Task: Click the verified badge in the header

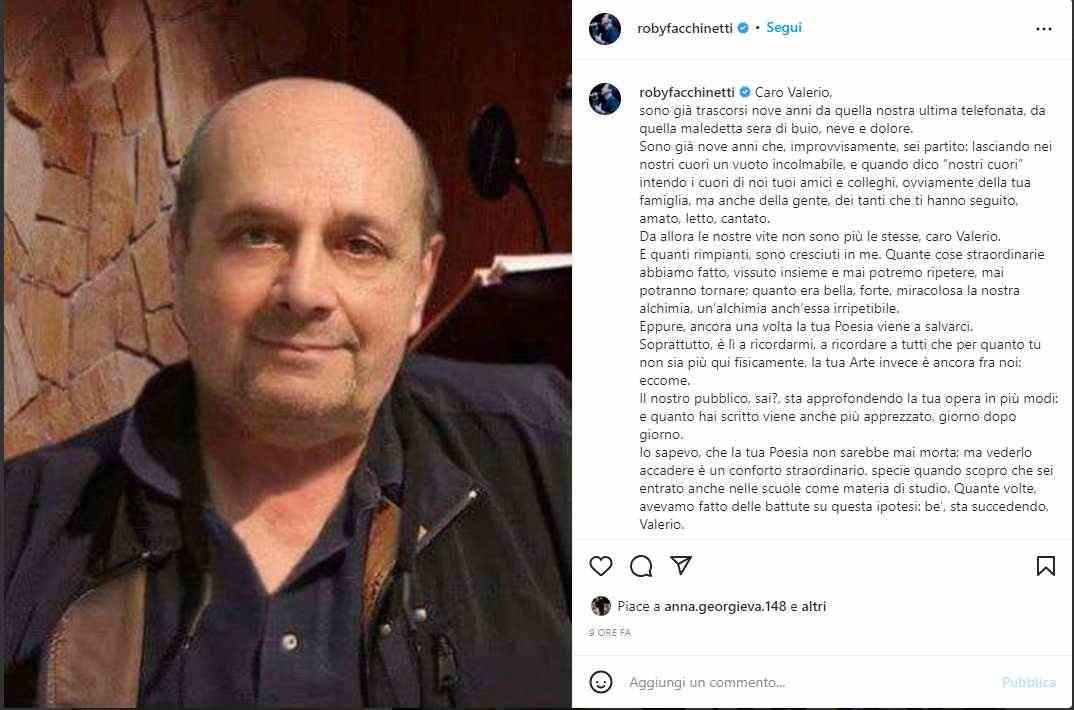Action: (x=742, y=28)
